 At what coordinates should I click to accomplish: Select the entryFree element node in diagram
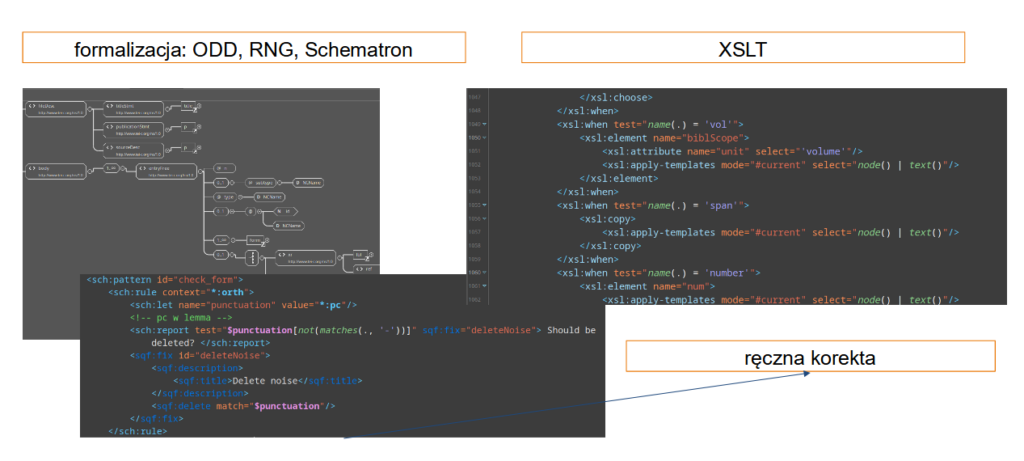click(166, 172)
